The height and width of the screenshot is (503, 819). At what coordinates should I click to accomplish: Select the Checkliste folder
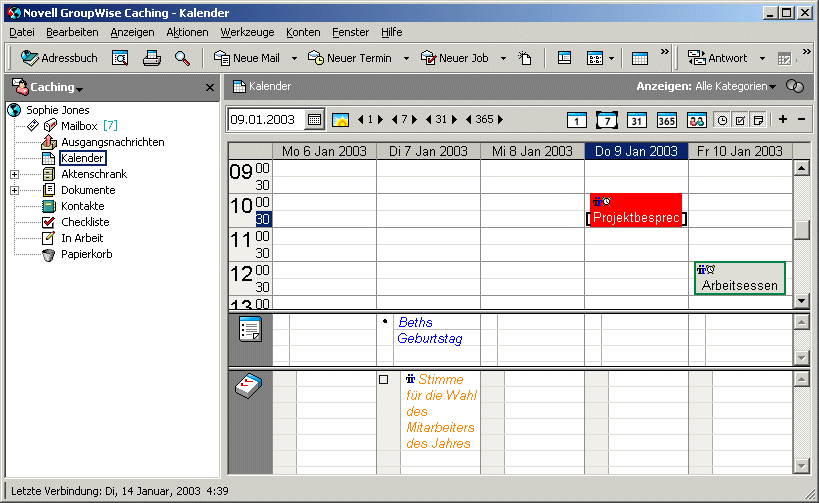click(85, 223)
